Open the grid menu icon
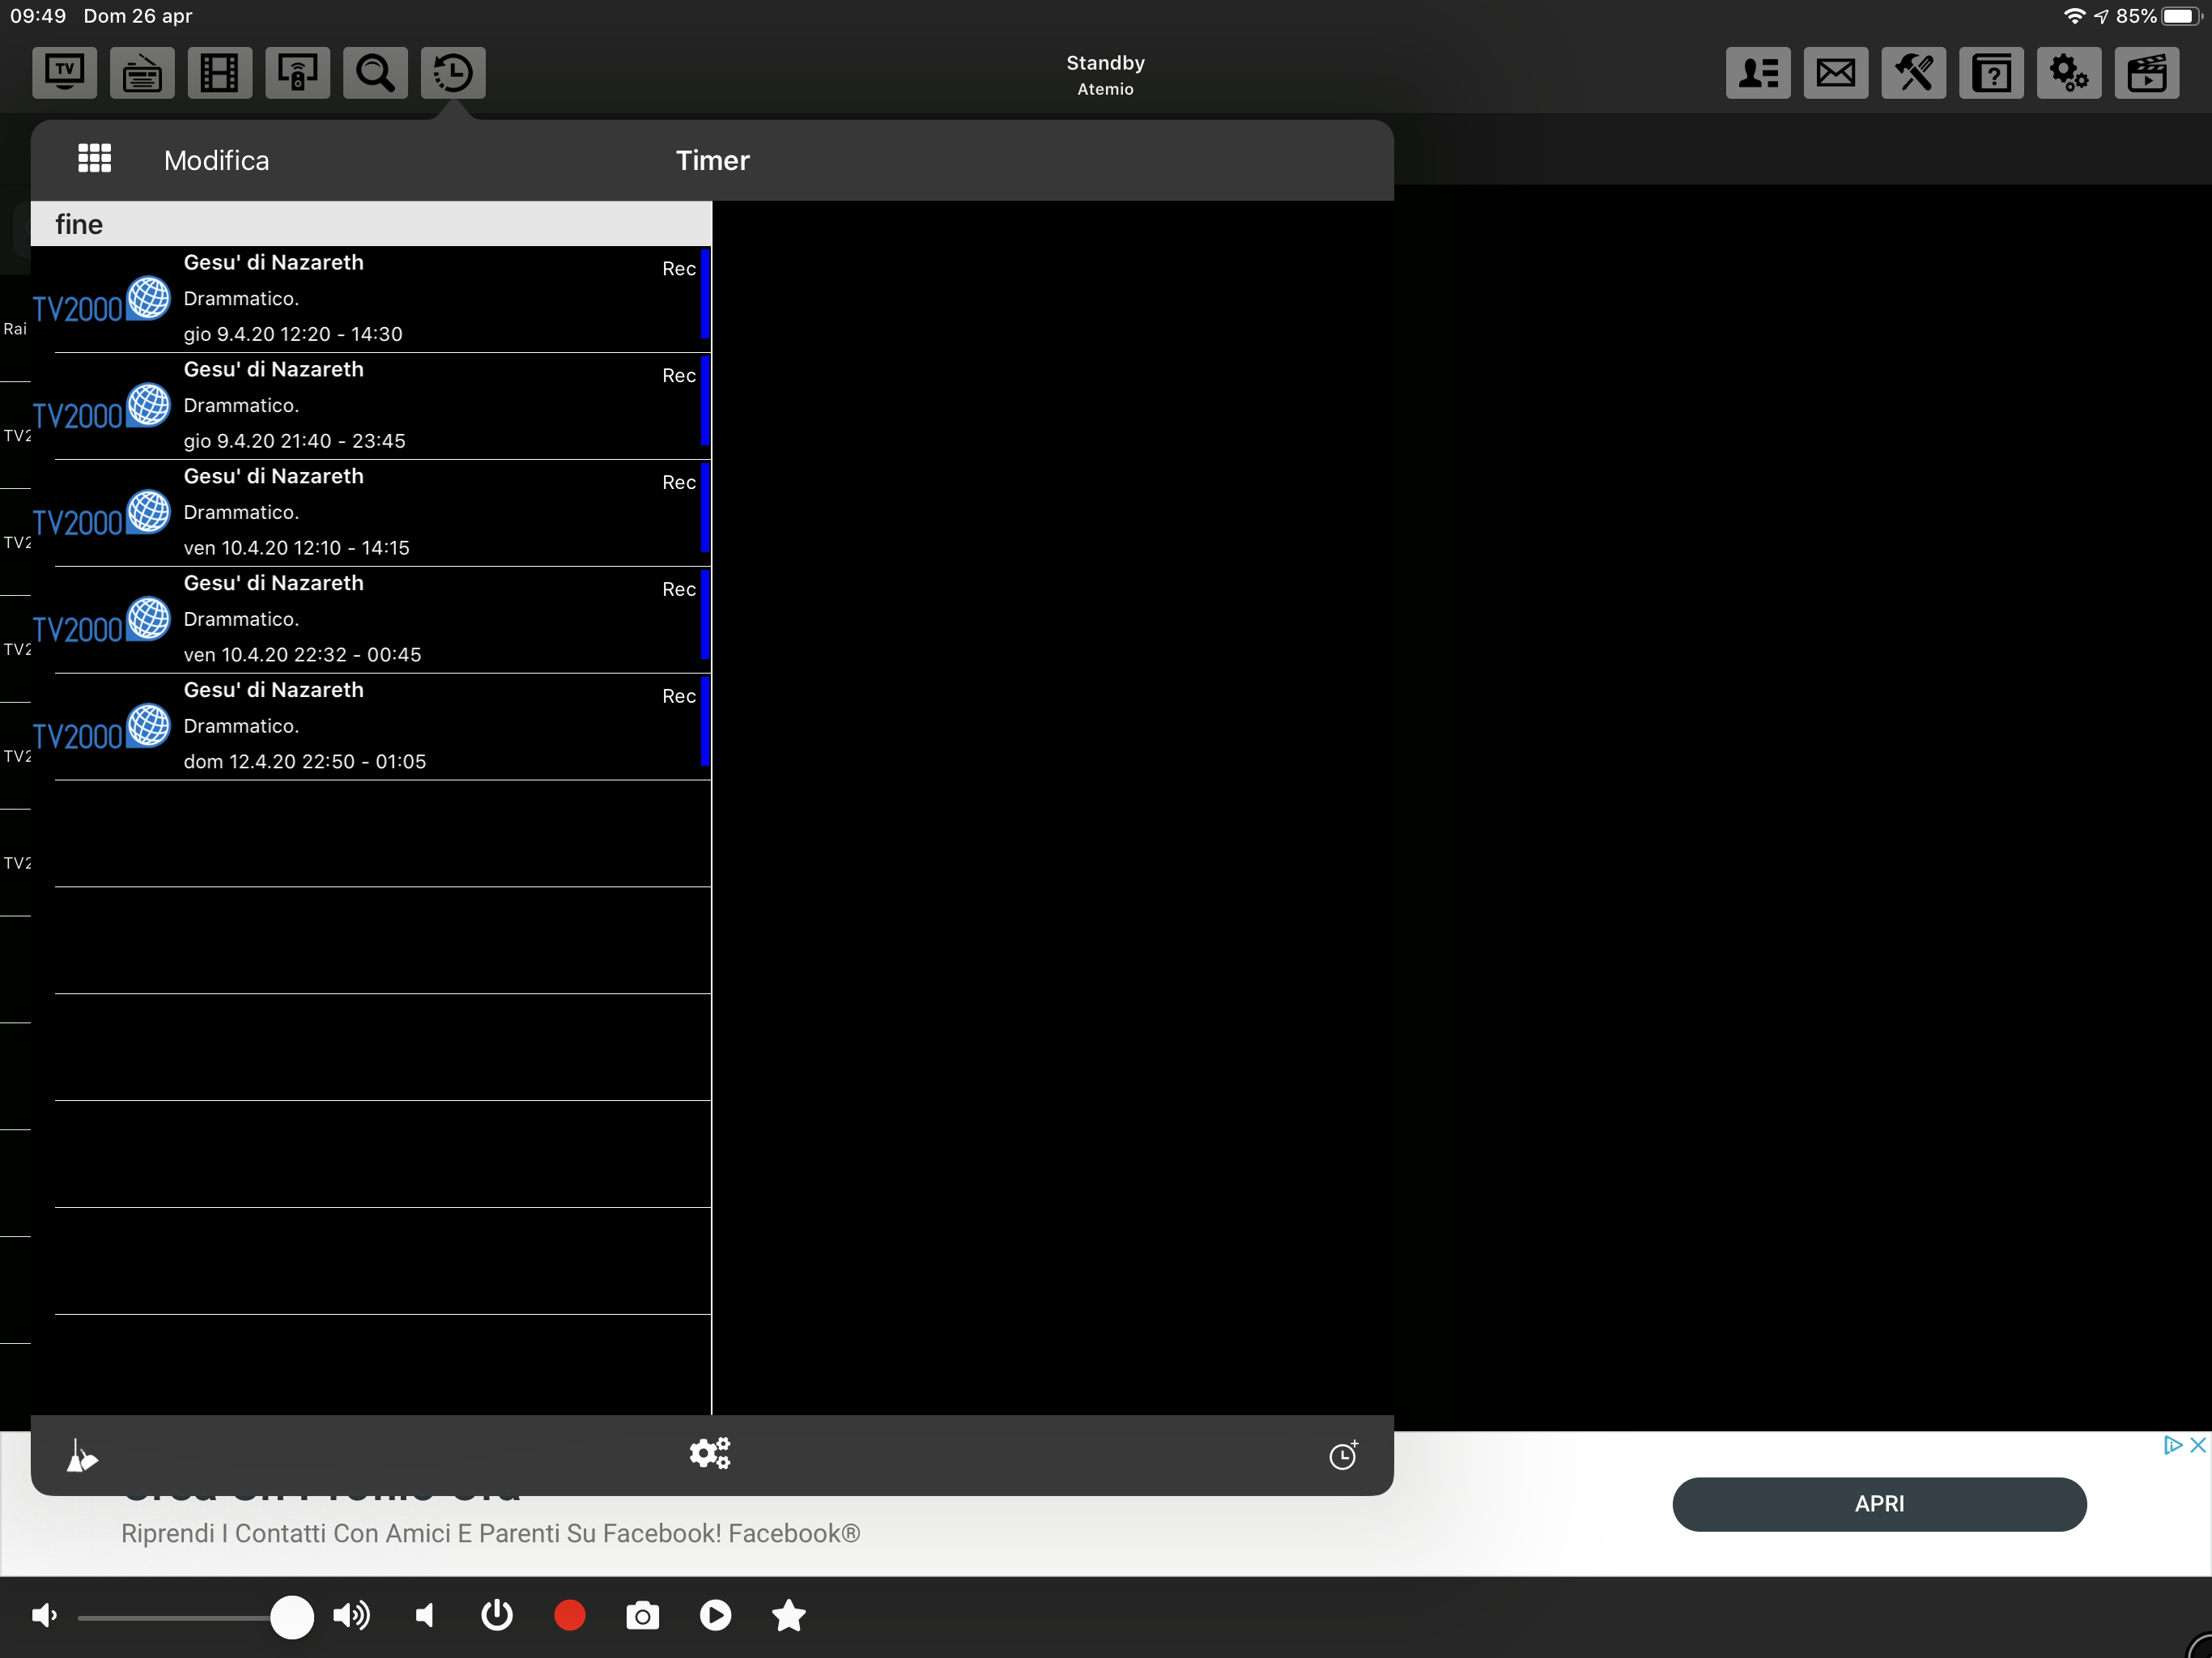 (x=95, y=159)
